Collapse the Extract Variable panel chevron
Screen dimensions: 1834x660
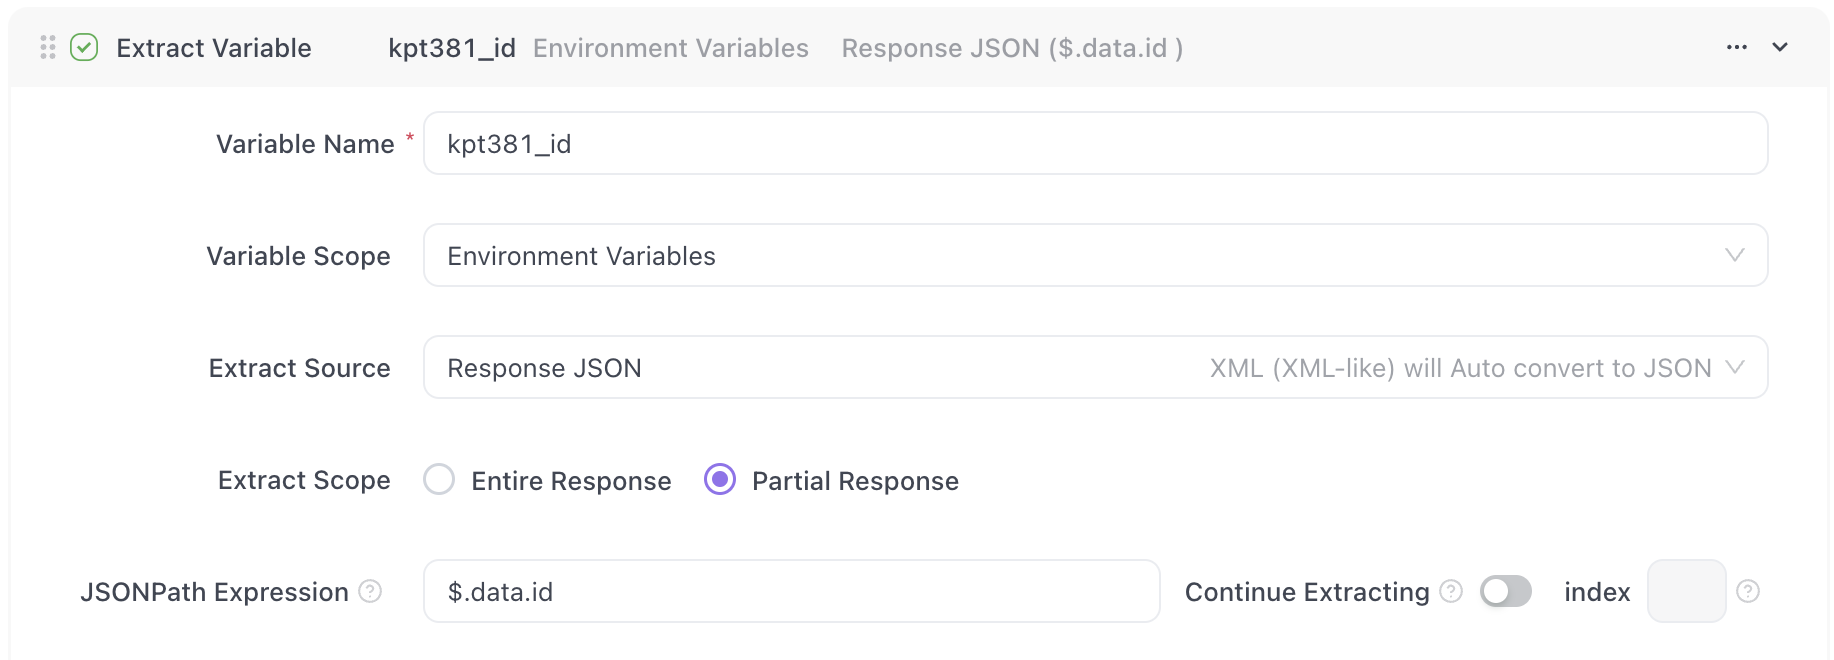pyautogui.click(x=1780, y=47)
